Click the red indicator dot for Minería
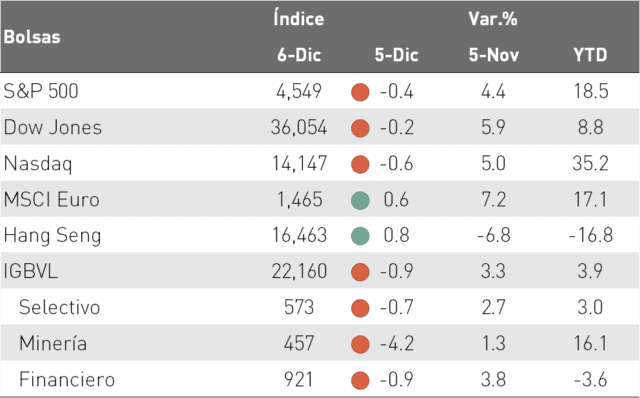The image size is (640, 398). click(360, 344)
